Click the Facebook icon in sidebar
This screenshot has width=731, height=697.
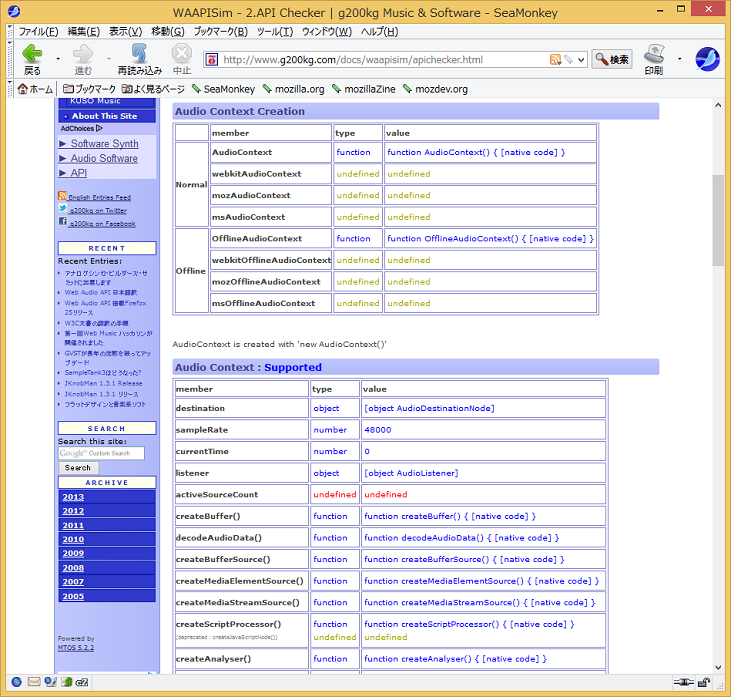62,223
